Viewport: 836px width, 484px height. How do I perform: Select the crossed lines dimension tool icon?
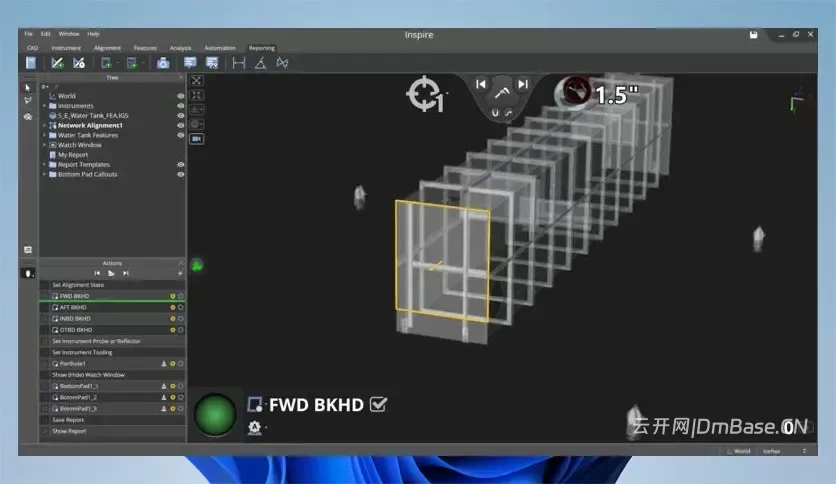pos(282,63)
